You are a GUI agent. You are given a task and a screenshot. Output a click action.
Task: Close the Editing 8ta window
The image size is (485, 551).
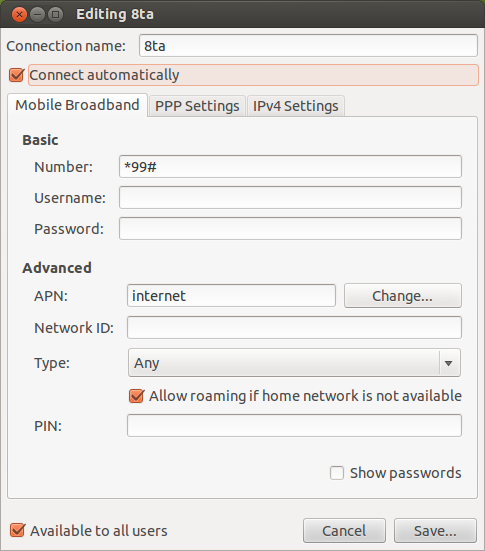[x=19, y=15]
